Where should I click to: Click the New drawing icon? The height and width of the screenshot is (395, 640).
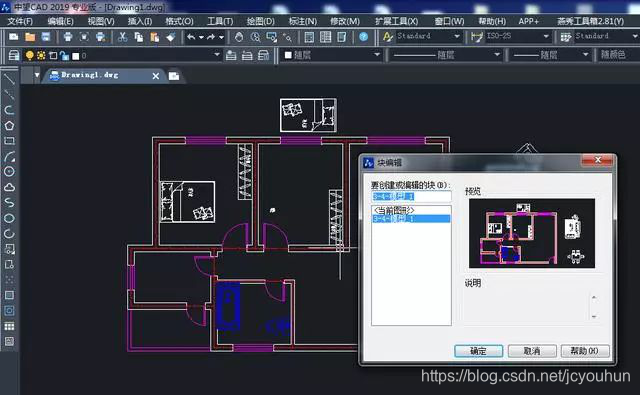coord(13,37)
